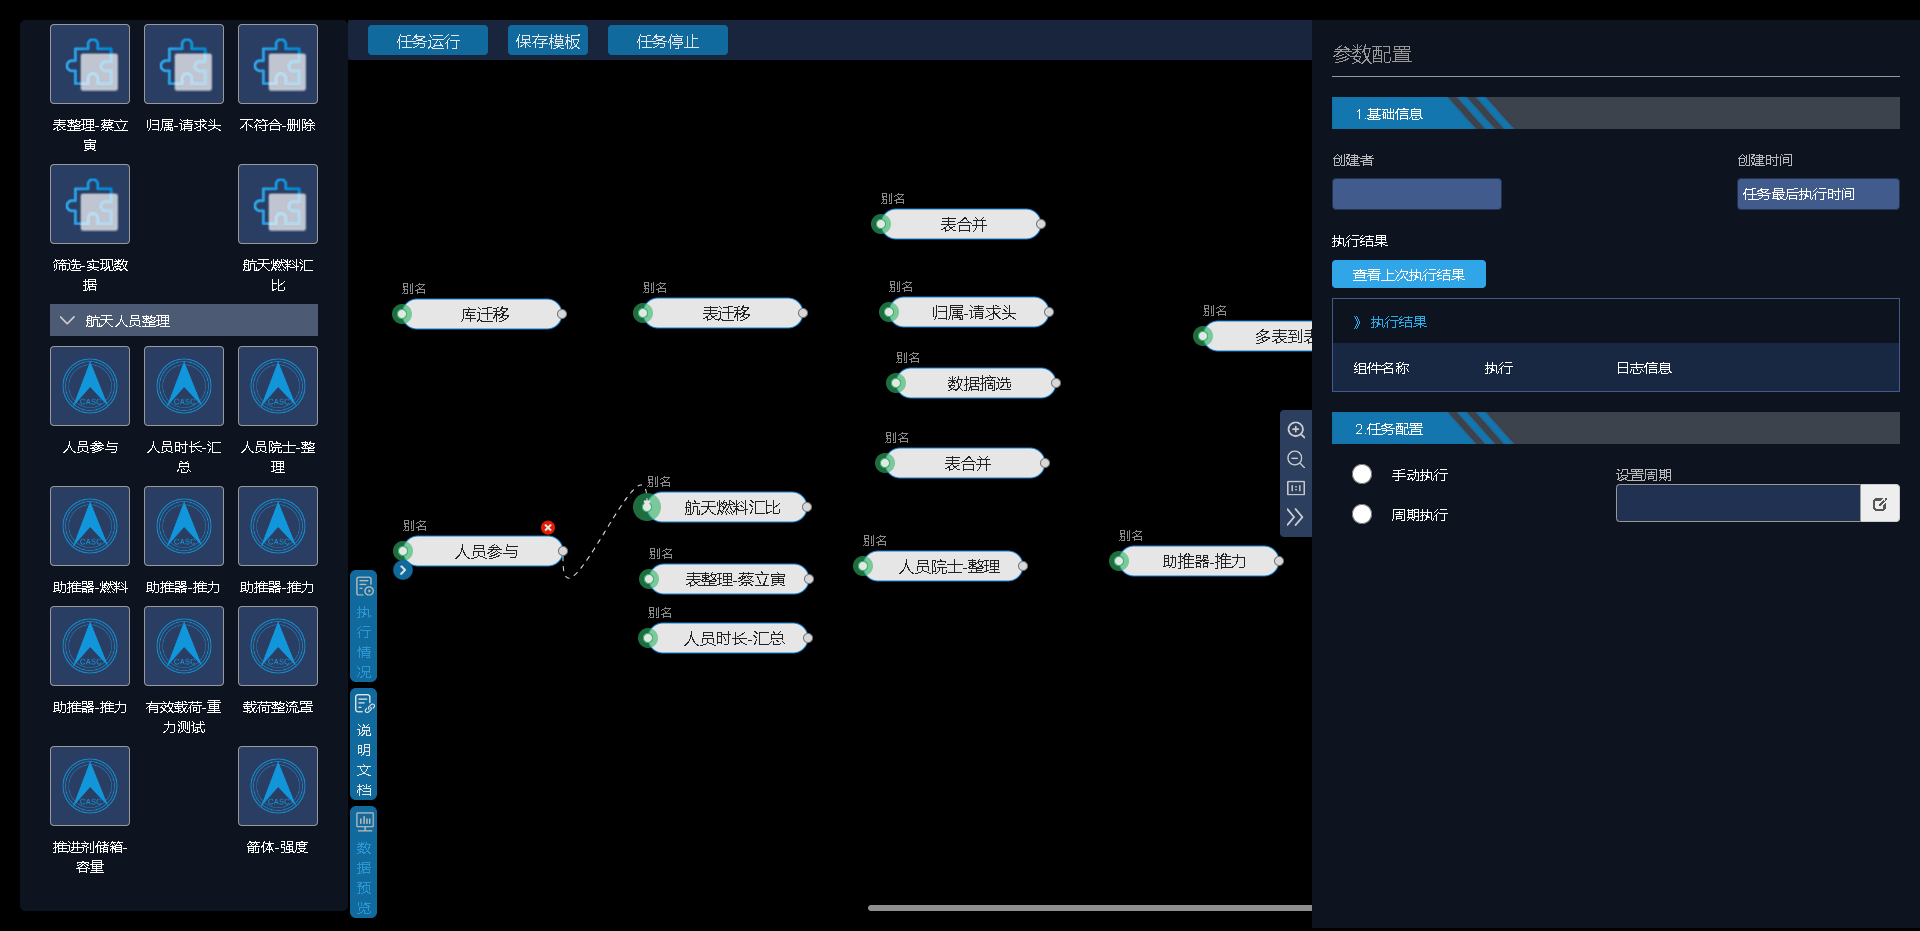Select the 人员时长-汇总 palette component icon
Image resolution: width=1920 pixels, height=931 pixels.
coord(184,386)
